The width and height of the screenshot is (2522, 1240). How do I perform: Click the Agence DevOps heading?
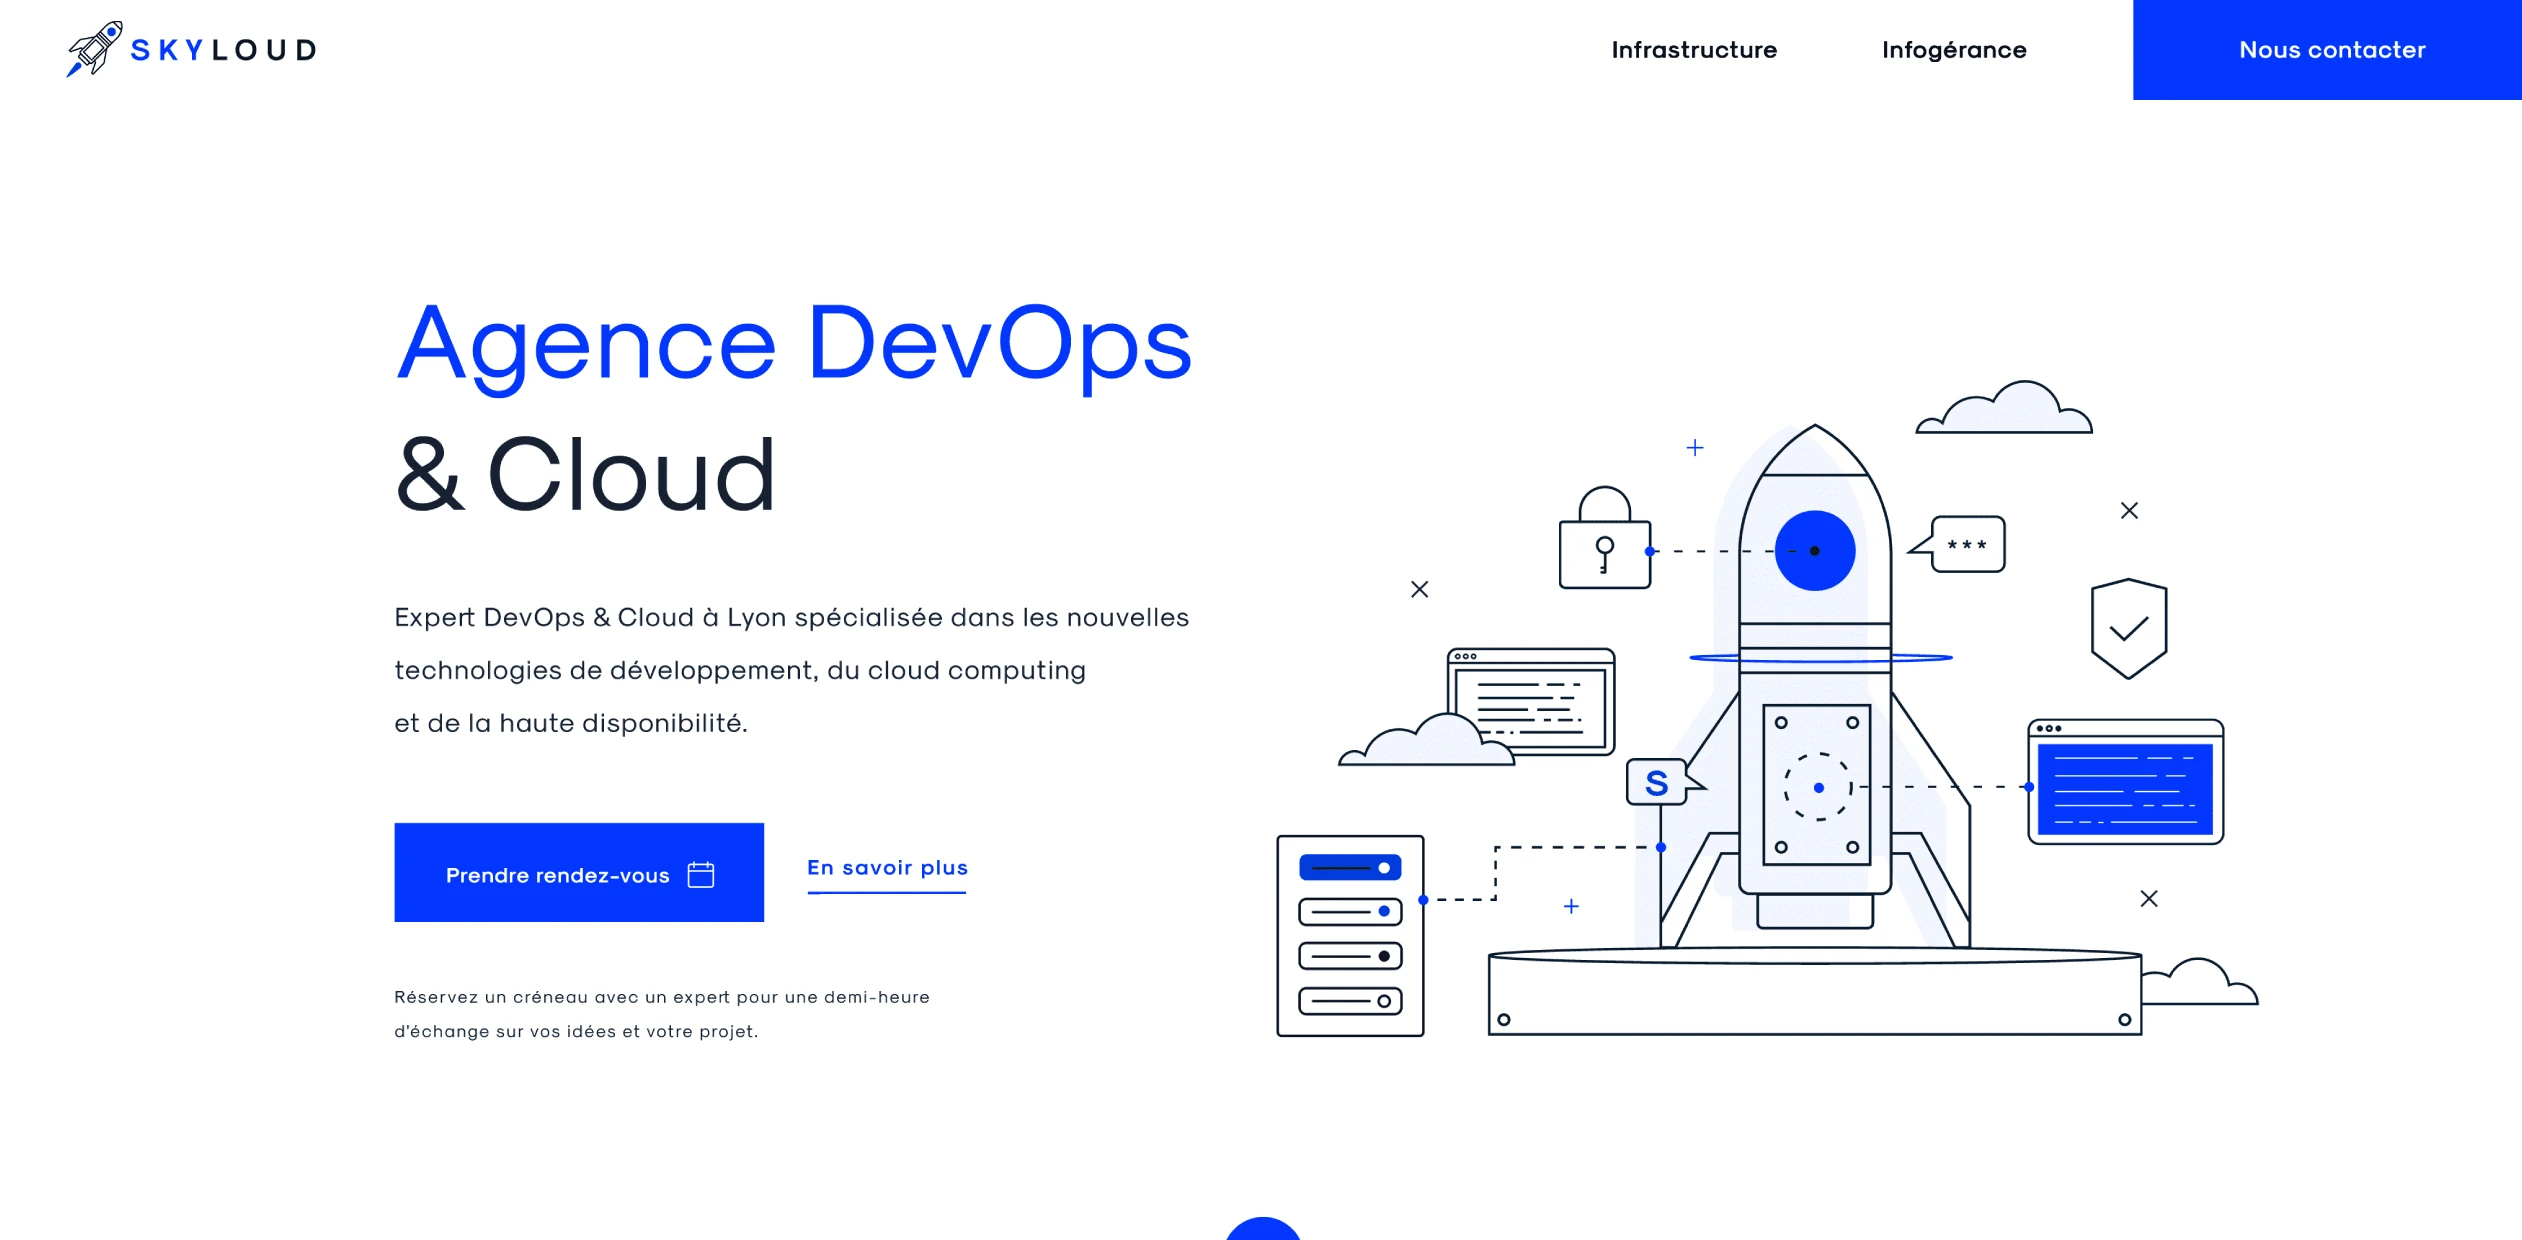tap(794, 343)
